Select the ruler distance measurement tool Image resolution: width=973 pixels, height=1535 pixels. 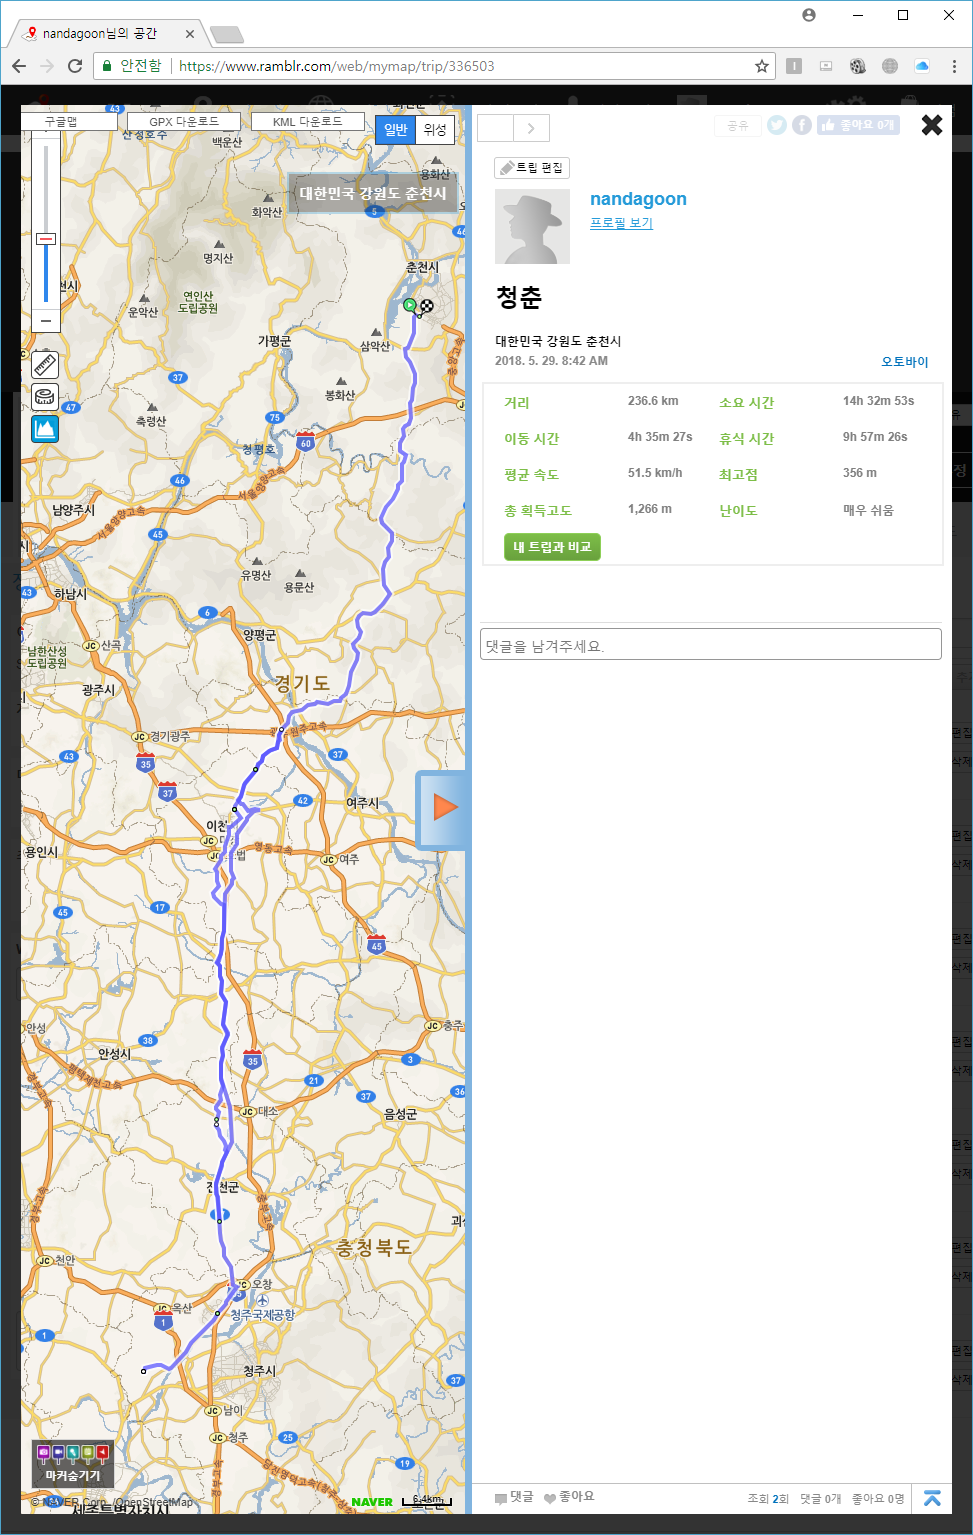click(45, 365)
